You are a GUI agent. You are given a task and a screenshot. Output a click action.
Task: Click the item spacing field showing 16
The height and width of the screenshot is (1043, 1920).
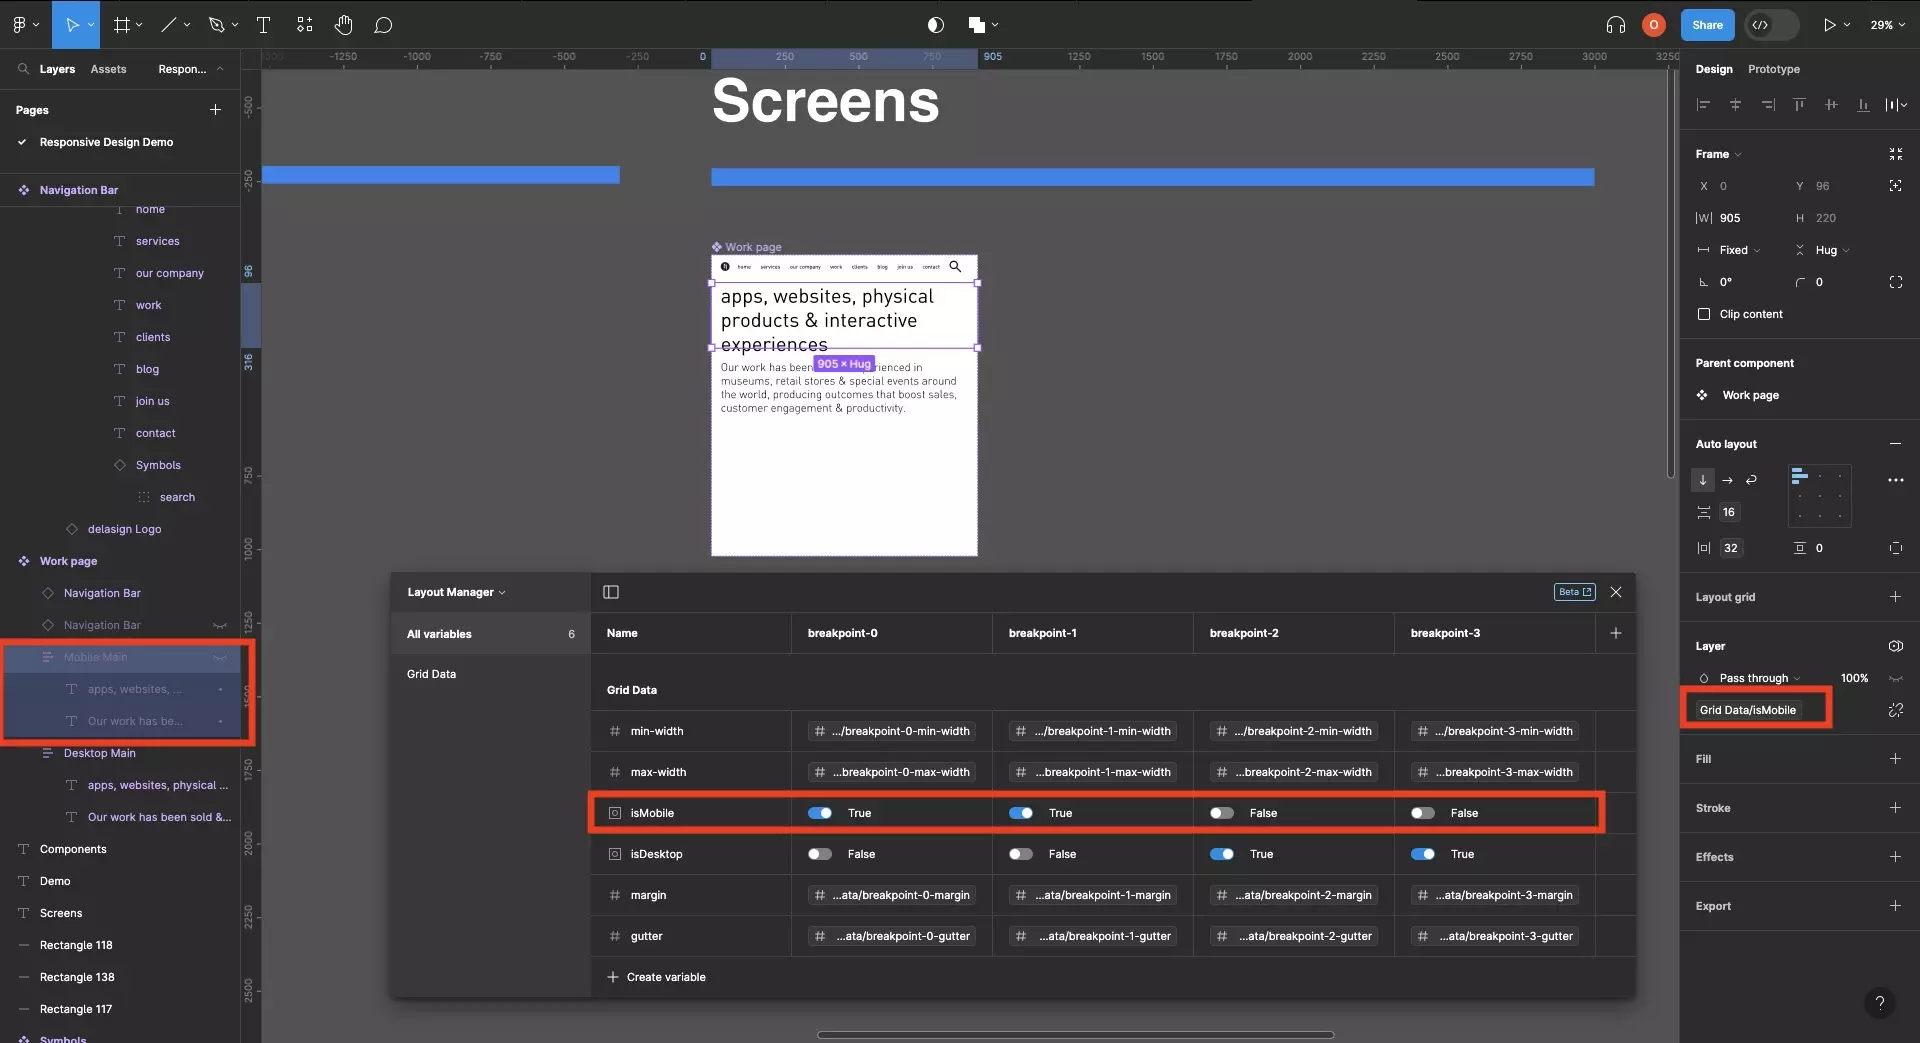click(1729, 512)
